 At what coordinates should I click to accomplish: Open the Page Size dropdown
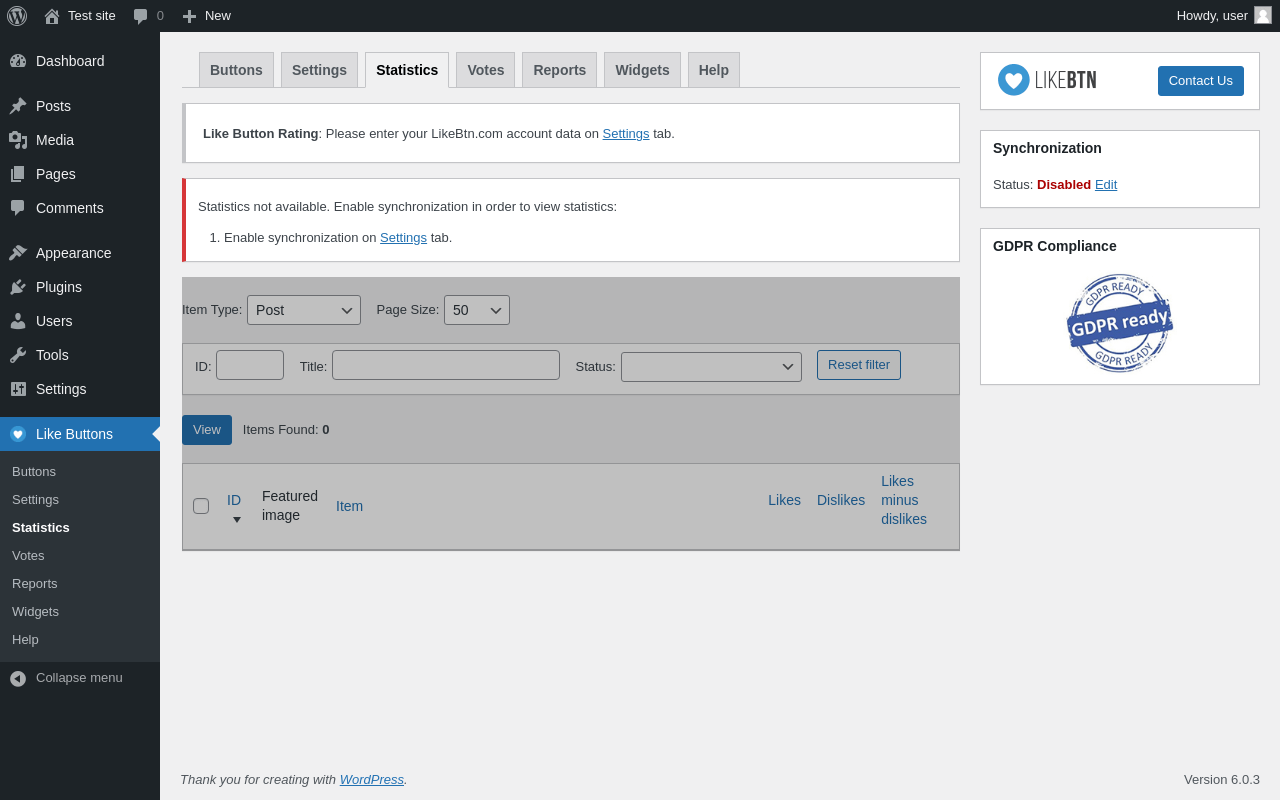point(477,310)
